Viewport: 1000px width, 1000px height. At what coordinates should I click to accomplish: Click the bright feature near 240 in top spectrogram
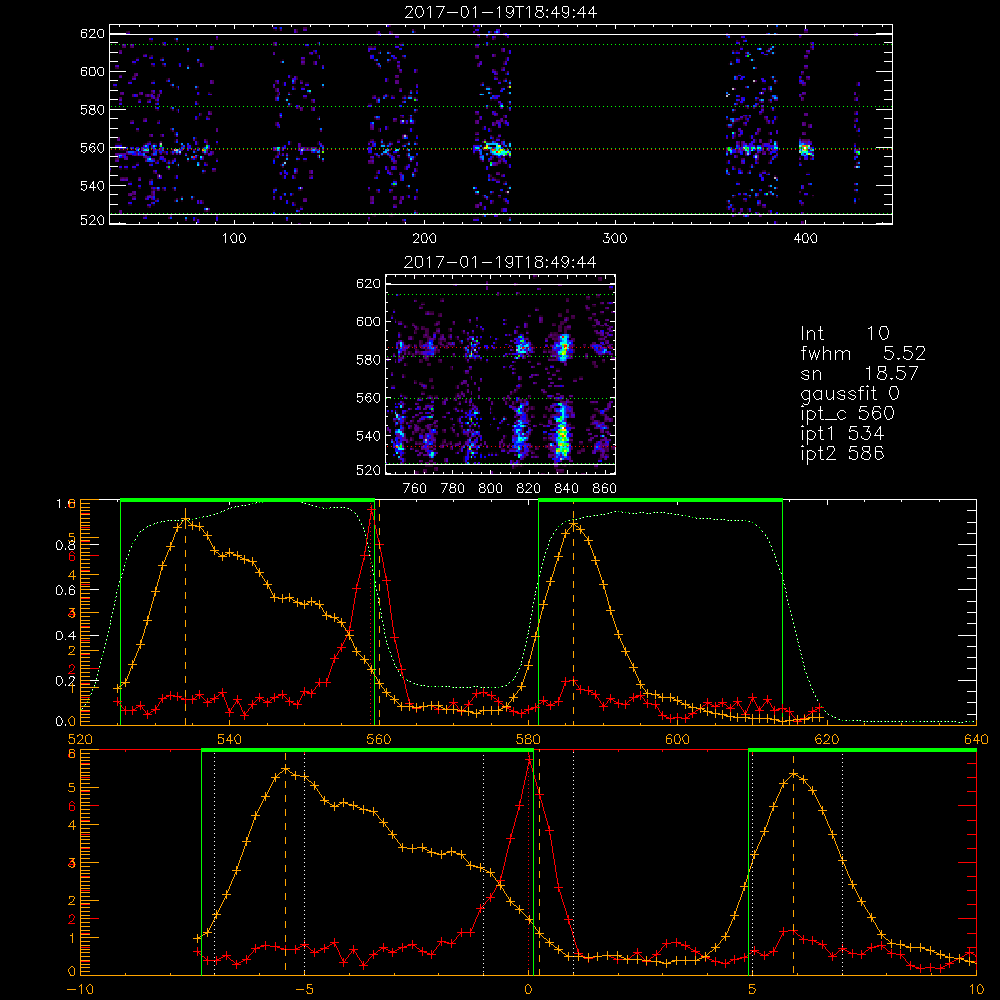494,150
